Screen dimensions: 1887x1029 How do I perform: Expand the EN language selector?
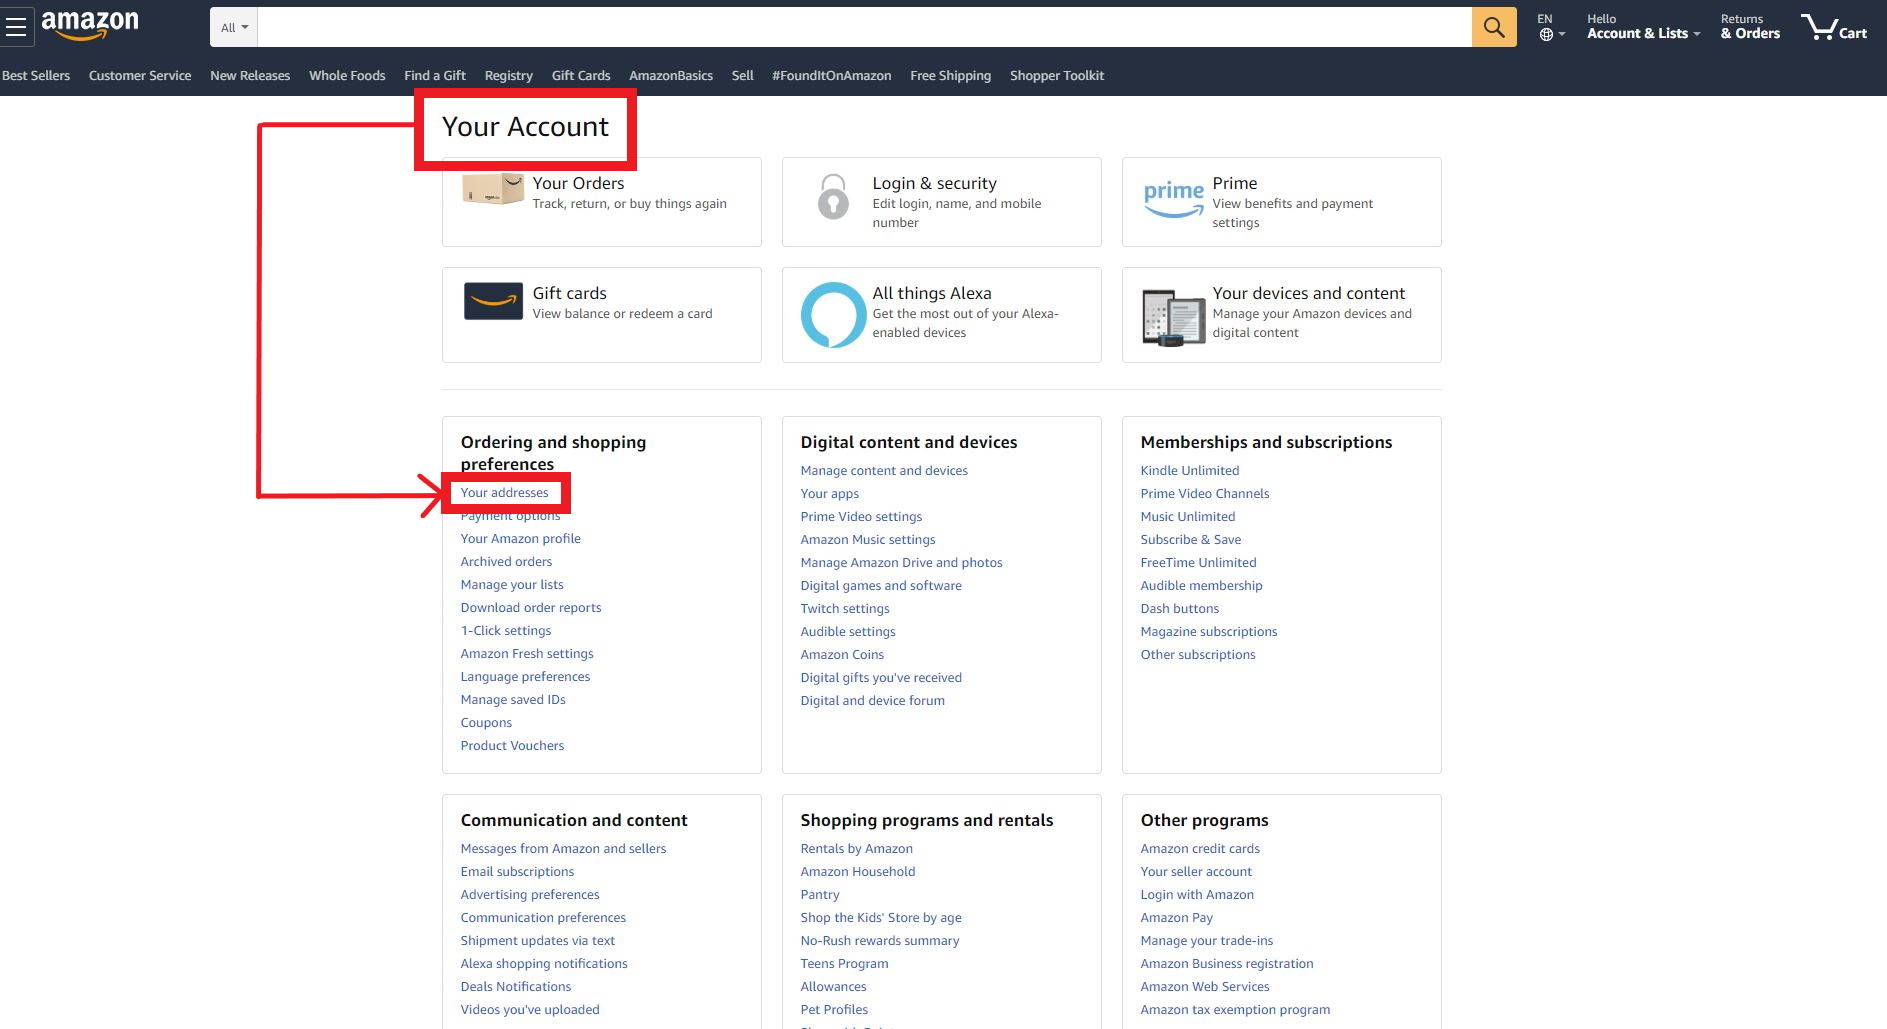[x=1550, y=27]
